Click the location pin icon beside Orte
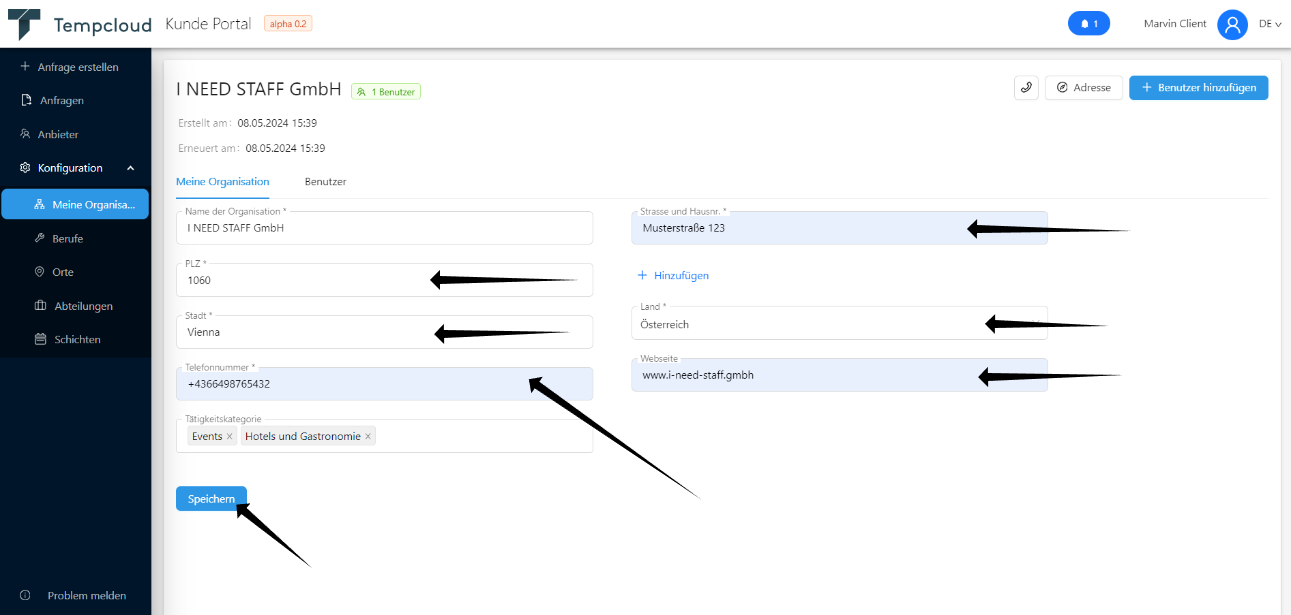This screenshot has height=615, width=1291. pos(40,272)
